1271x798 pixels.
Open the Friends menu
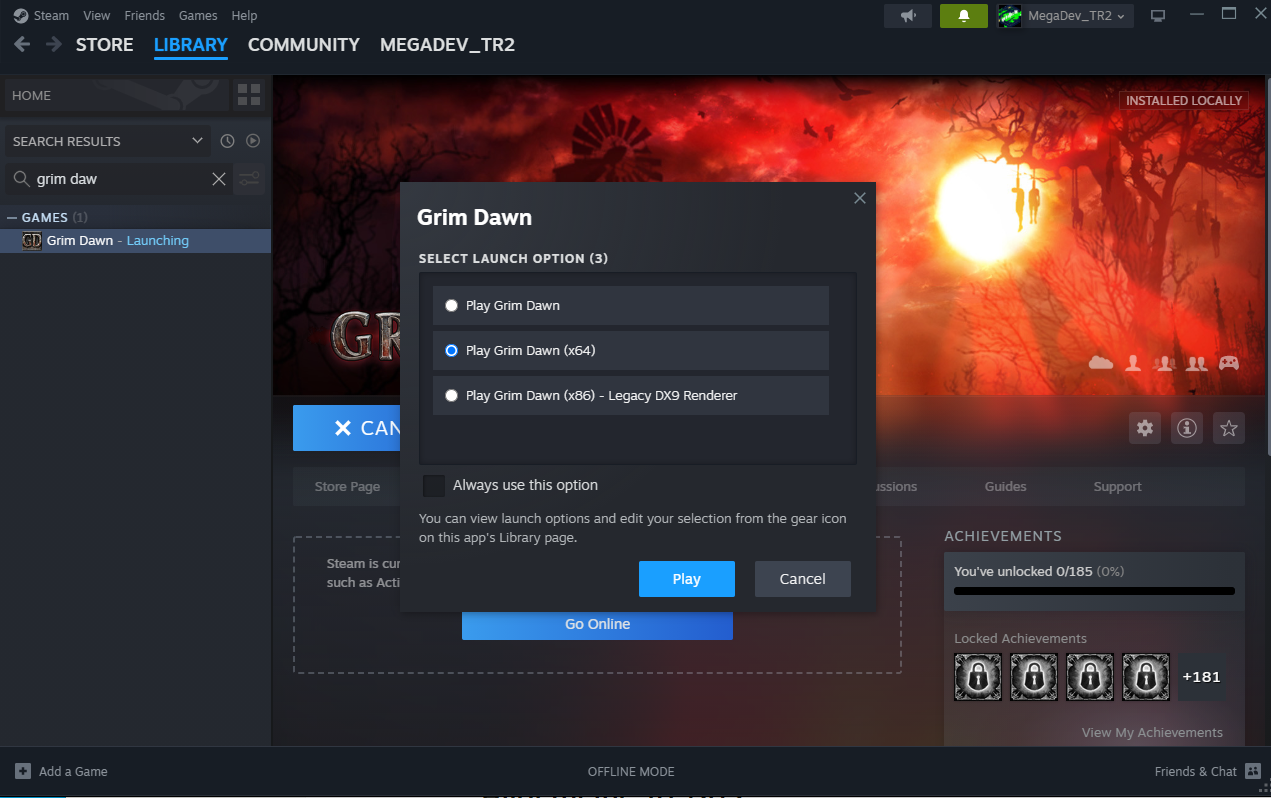[x=145, y=16]
